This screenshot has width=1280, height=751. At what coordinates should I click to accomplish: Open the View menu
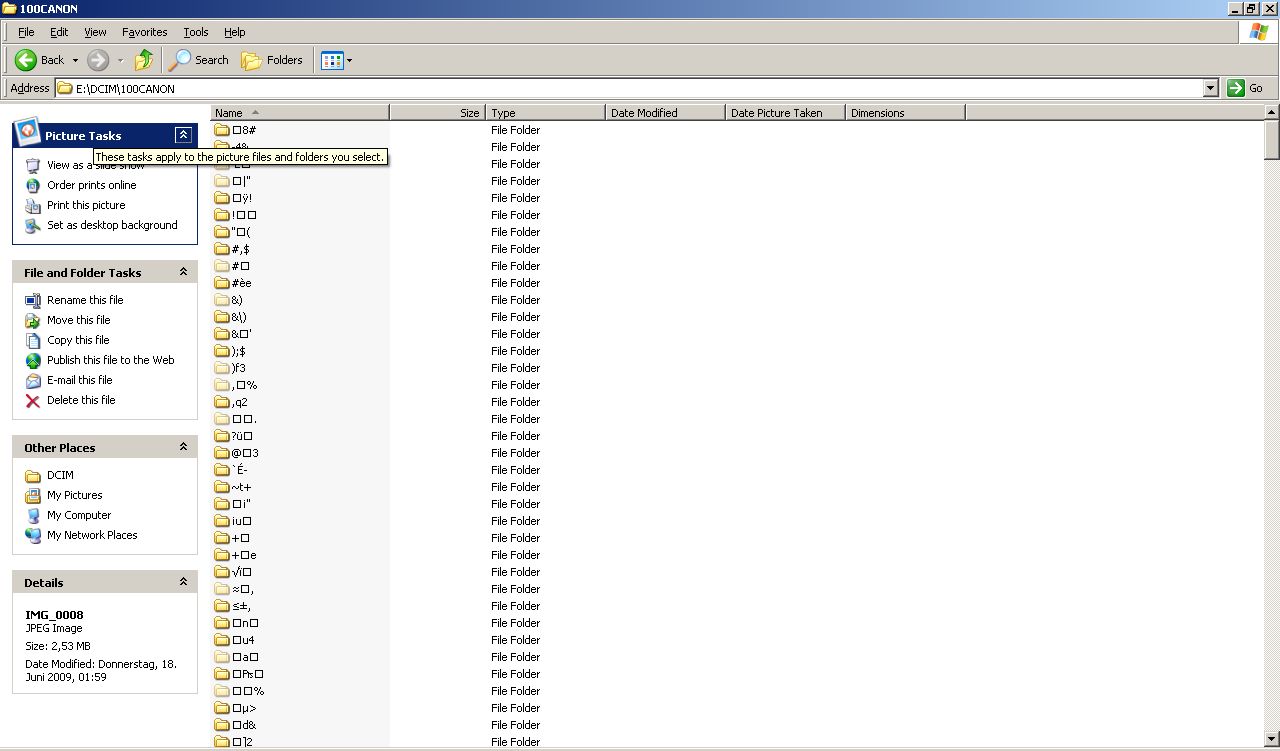click(95, 32)
